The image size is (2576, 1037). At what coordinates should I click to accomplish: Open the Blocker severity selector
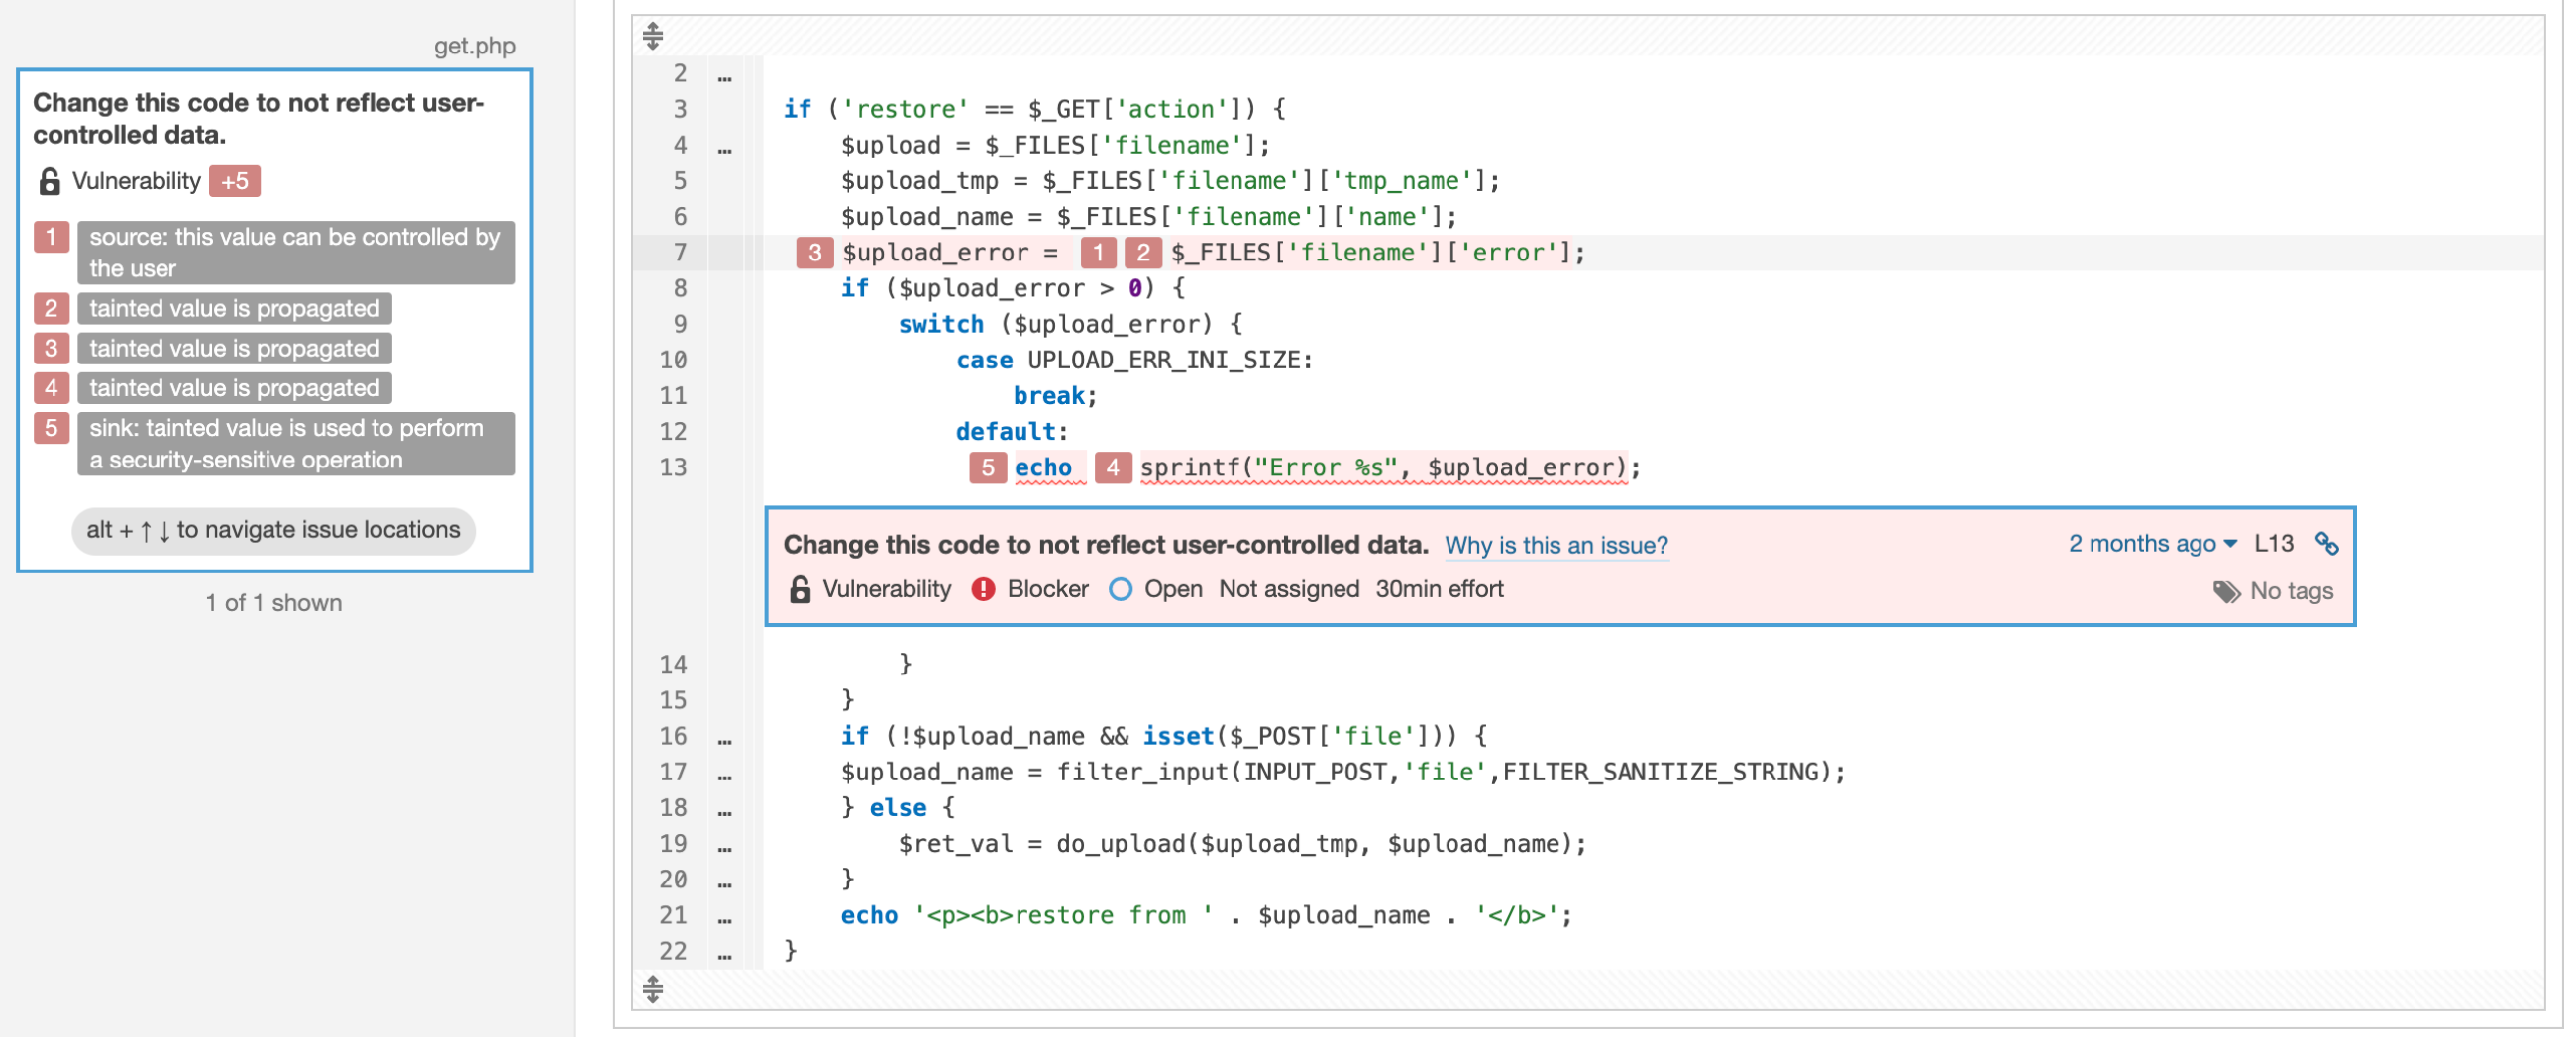pos(1030,589)
